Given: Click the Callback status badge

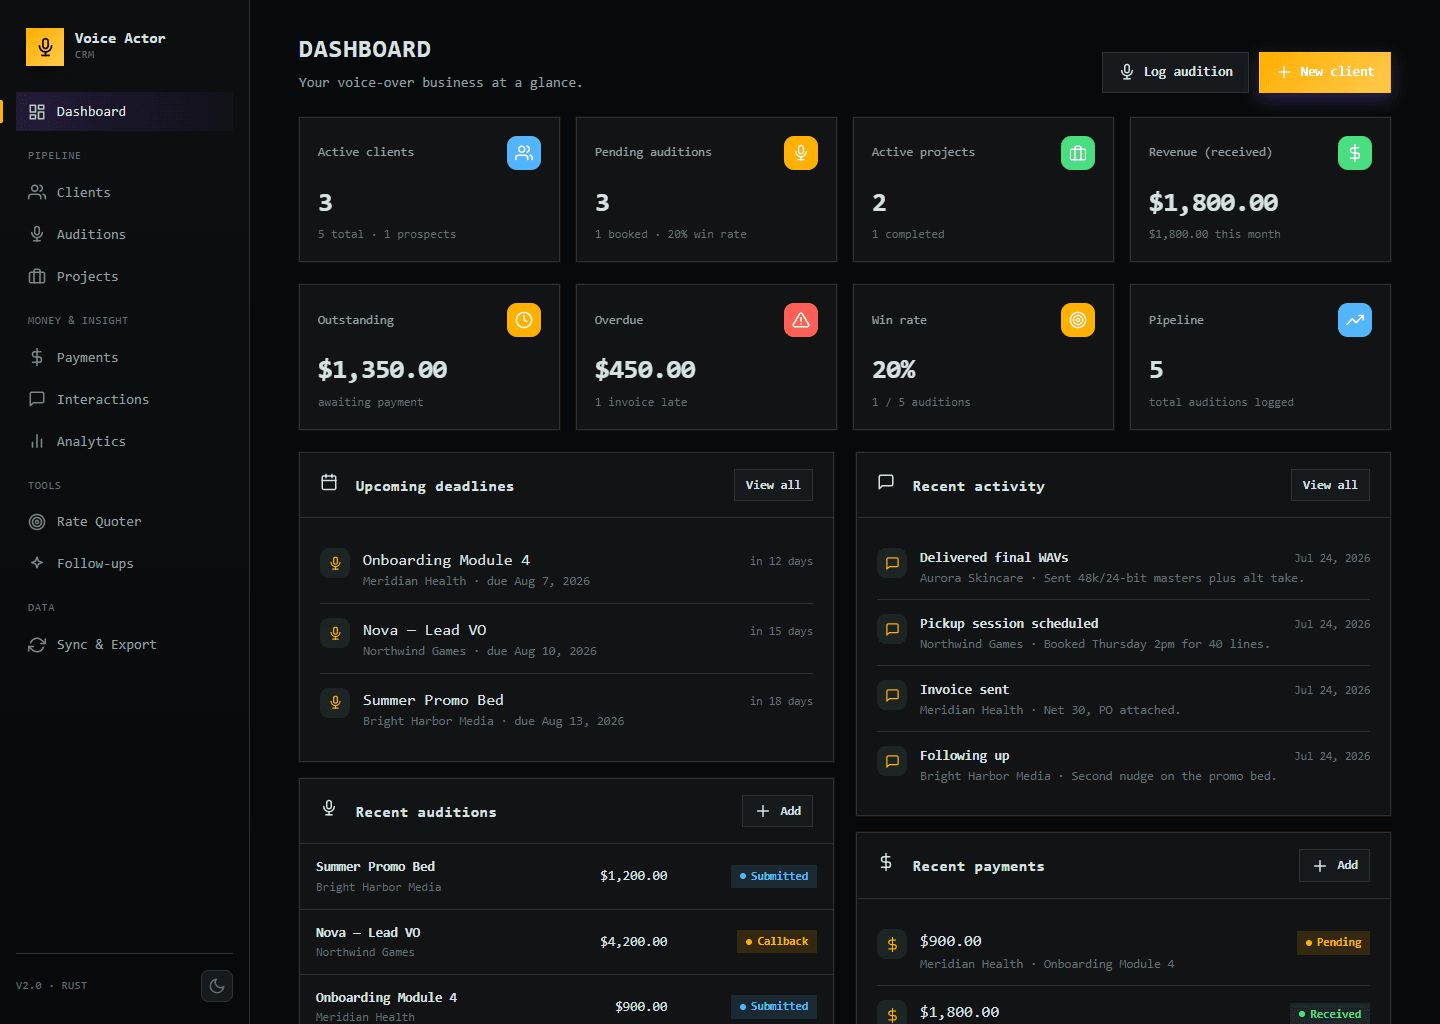Looking at the screenshot, I should pos(777,941).
